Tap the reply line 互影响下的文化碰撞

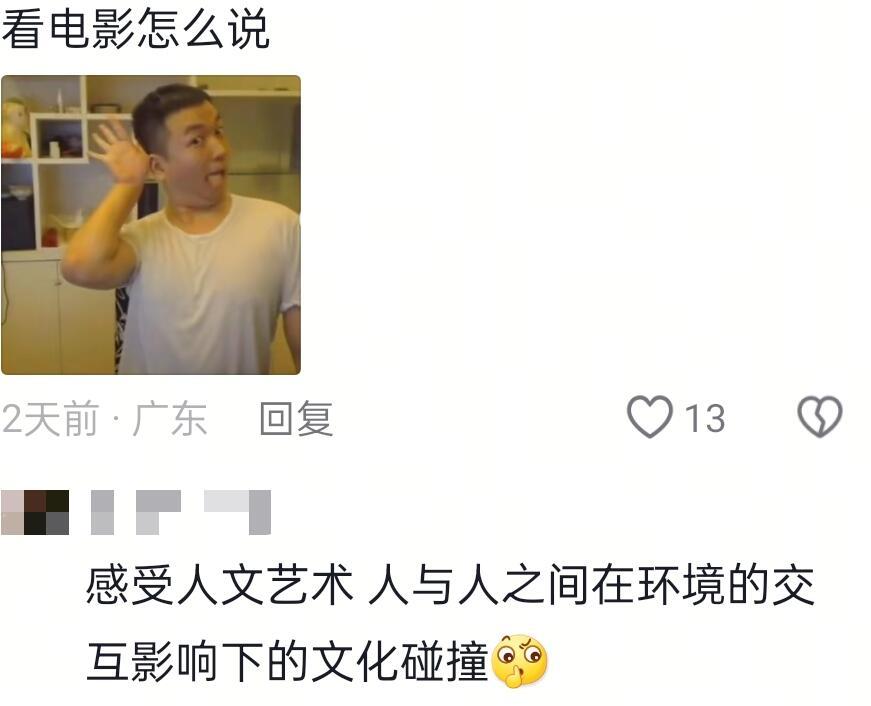coord(287,661)
